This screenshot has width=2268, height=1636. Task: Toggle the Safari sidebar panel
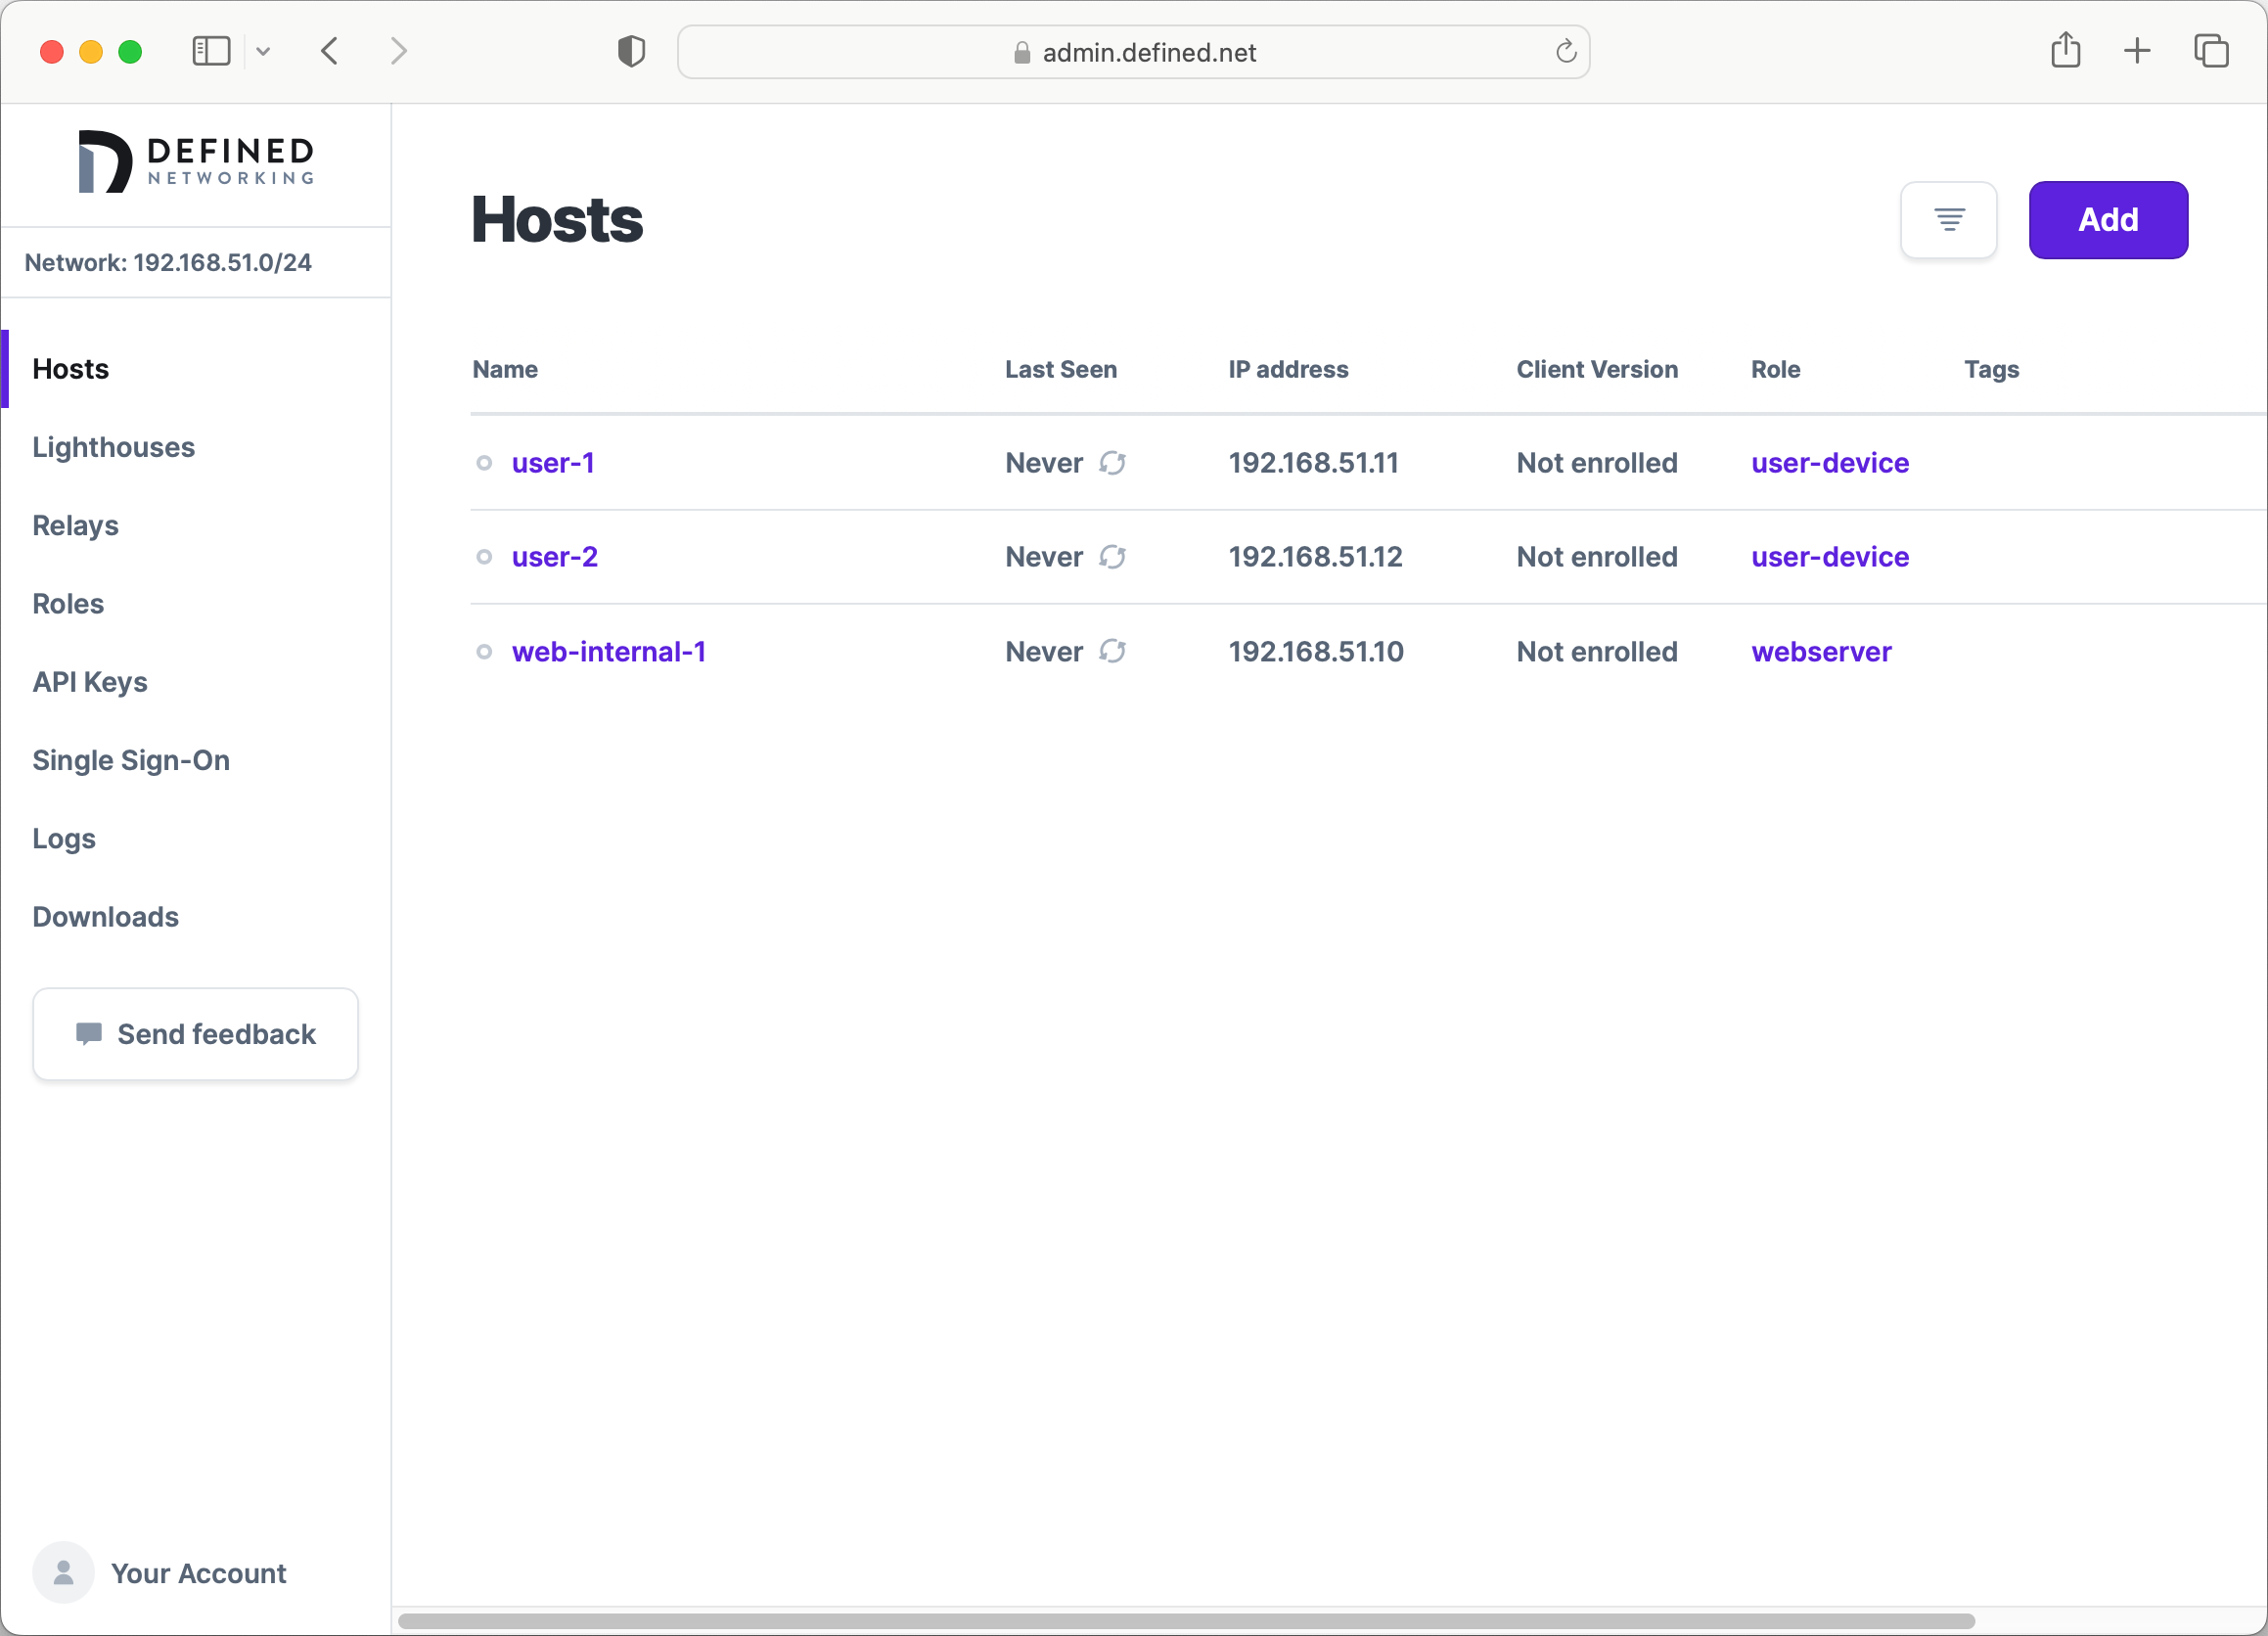point(211,51)
